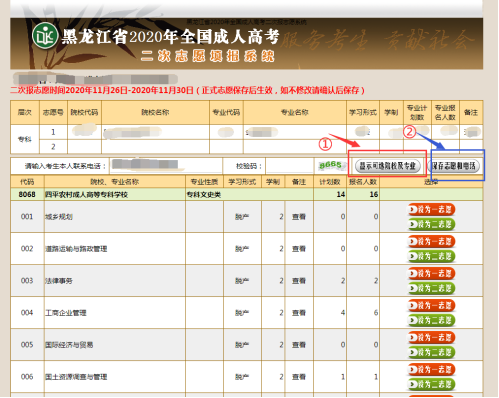Click major name 城乡规划
Image resolution: width=499 pixels, height=398 pixels.
click(59, 217)
